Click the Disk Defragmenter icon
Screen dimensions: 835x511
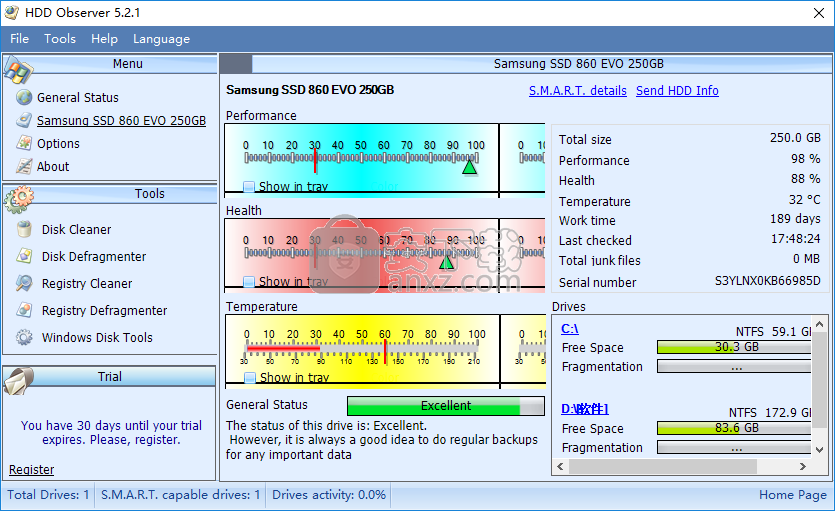pyautogui.click(x=24, y=256)
